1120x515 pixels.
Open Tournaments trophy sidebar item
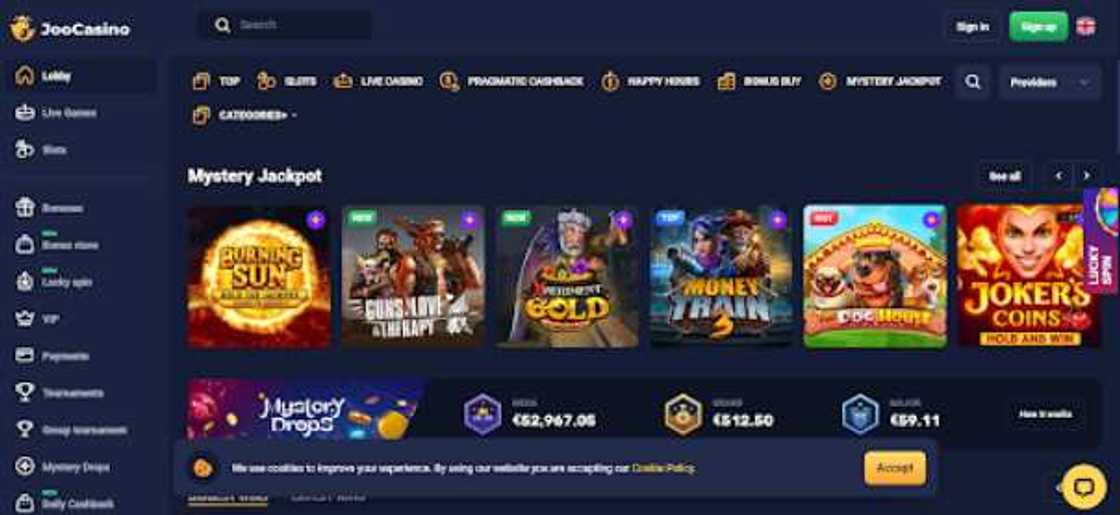pos(60,393)
